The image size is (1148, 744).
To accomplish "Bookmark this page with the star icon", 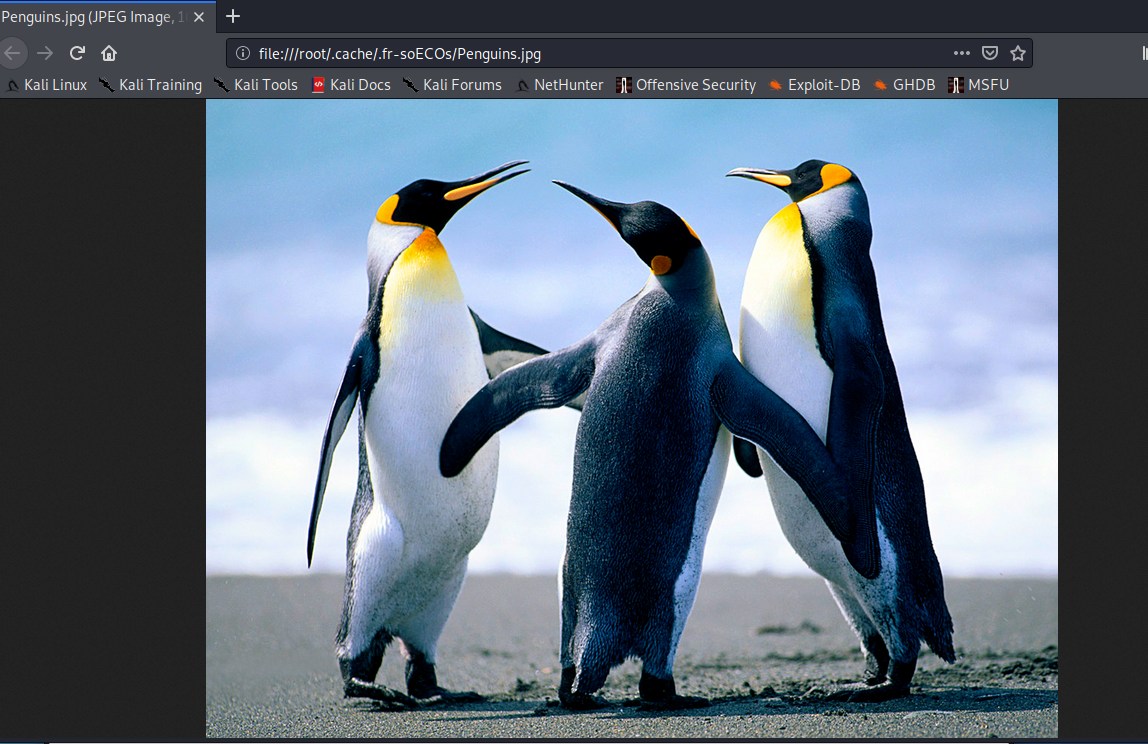I will pos(1018,53).
